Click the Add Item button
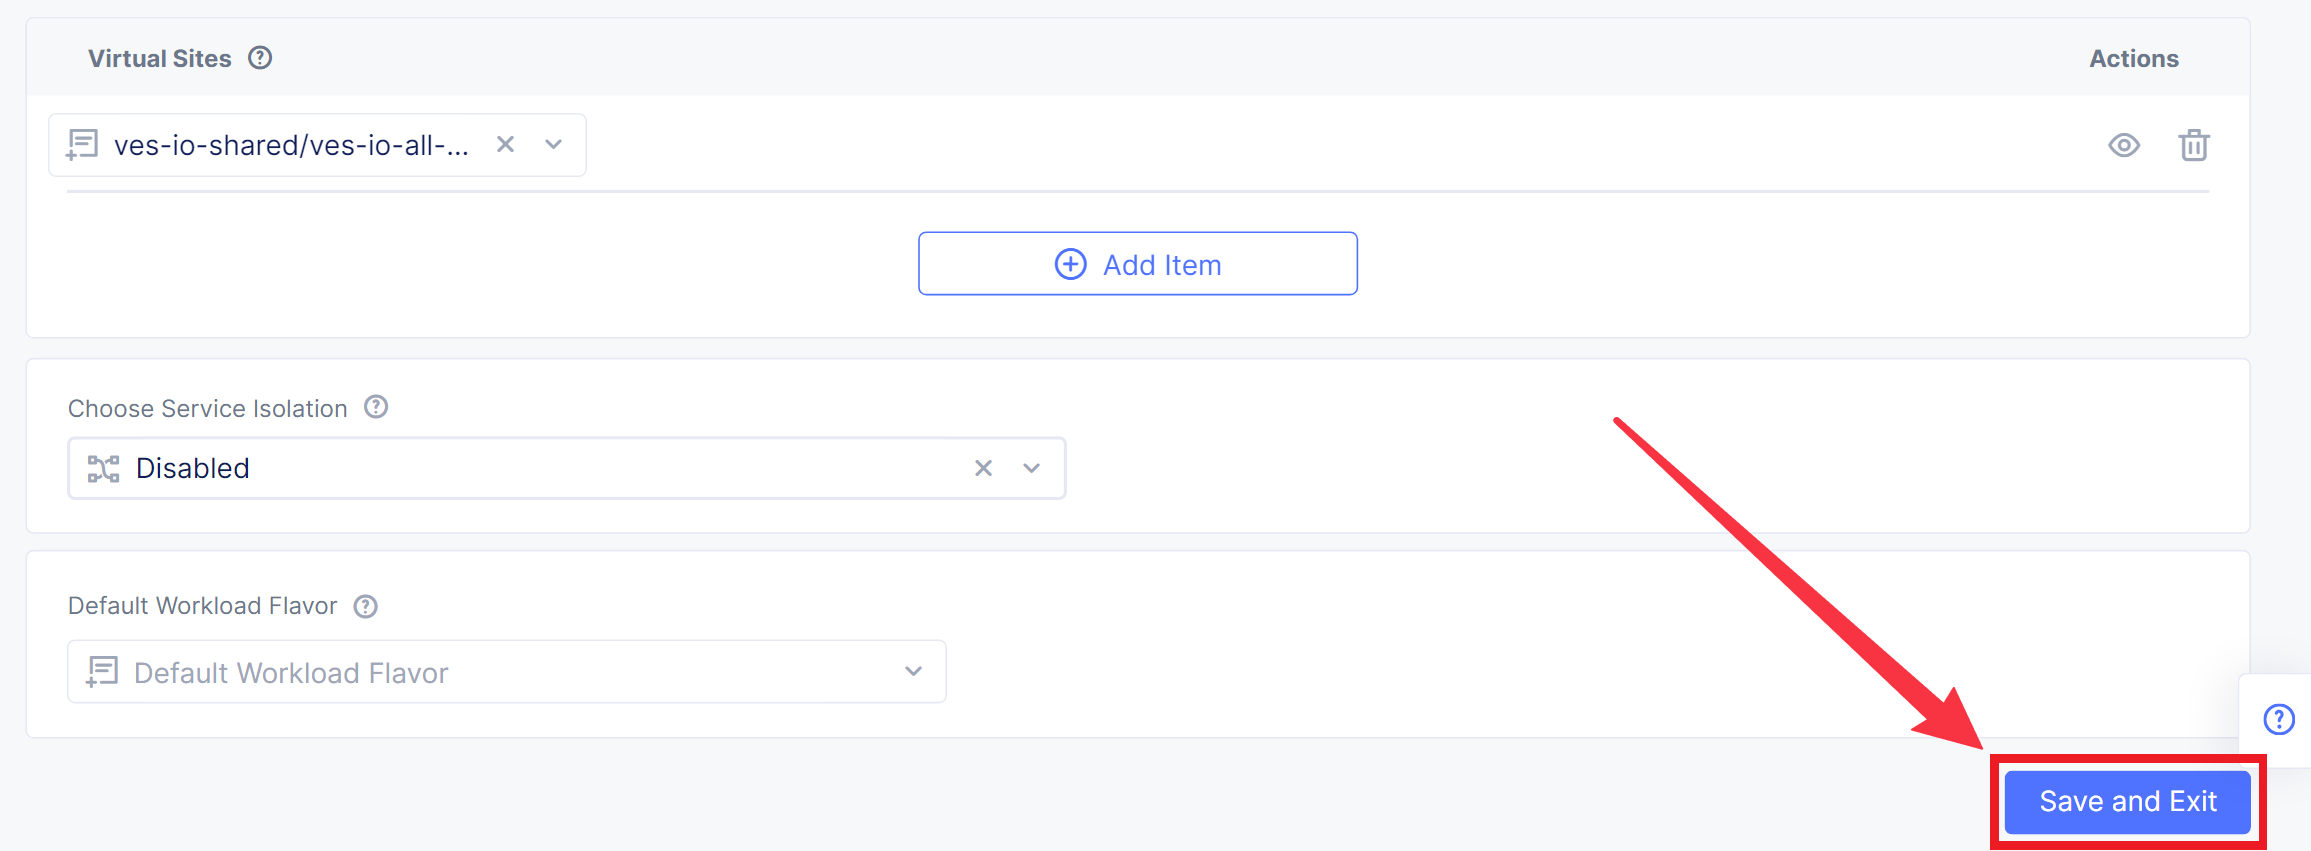Viewport: 2311px width, 851px height. click(x=1137, y=264)
